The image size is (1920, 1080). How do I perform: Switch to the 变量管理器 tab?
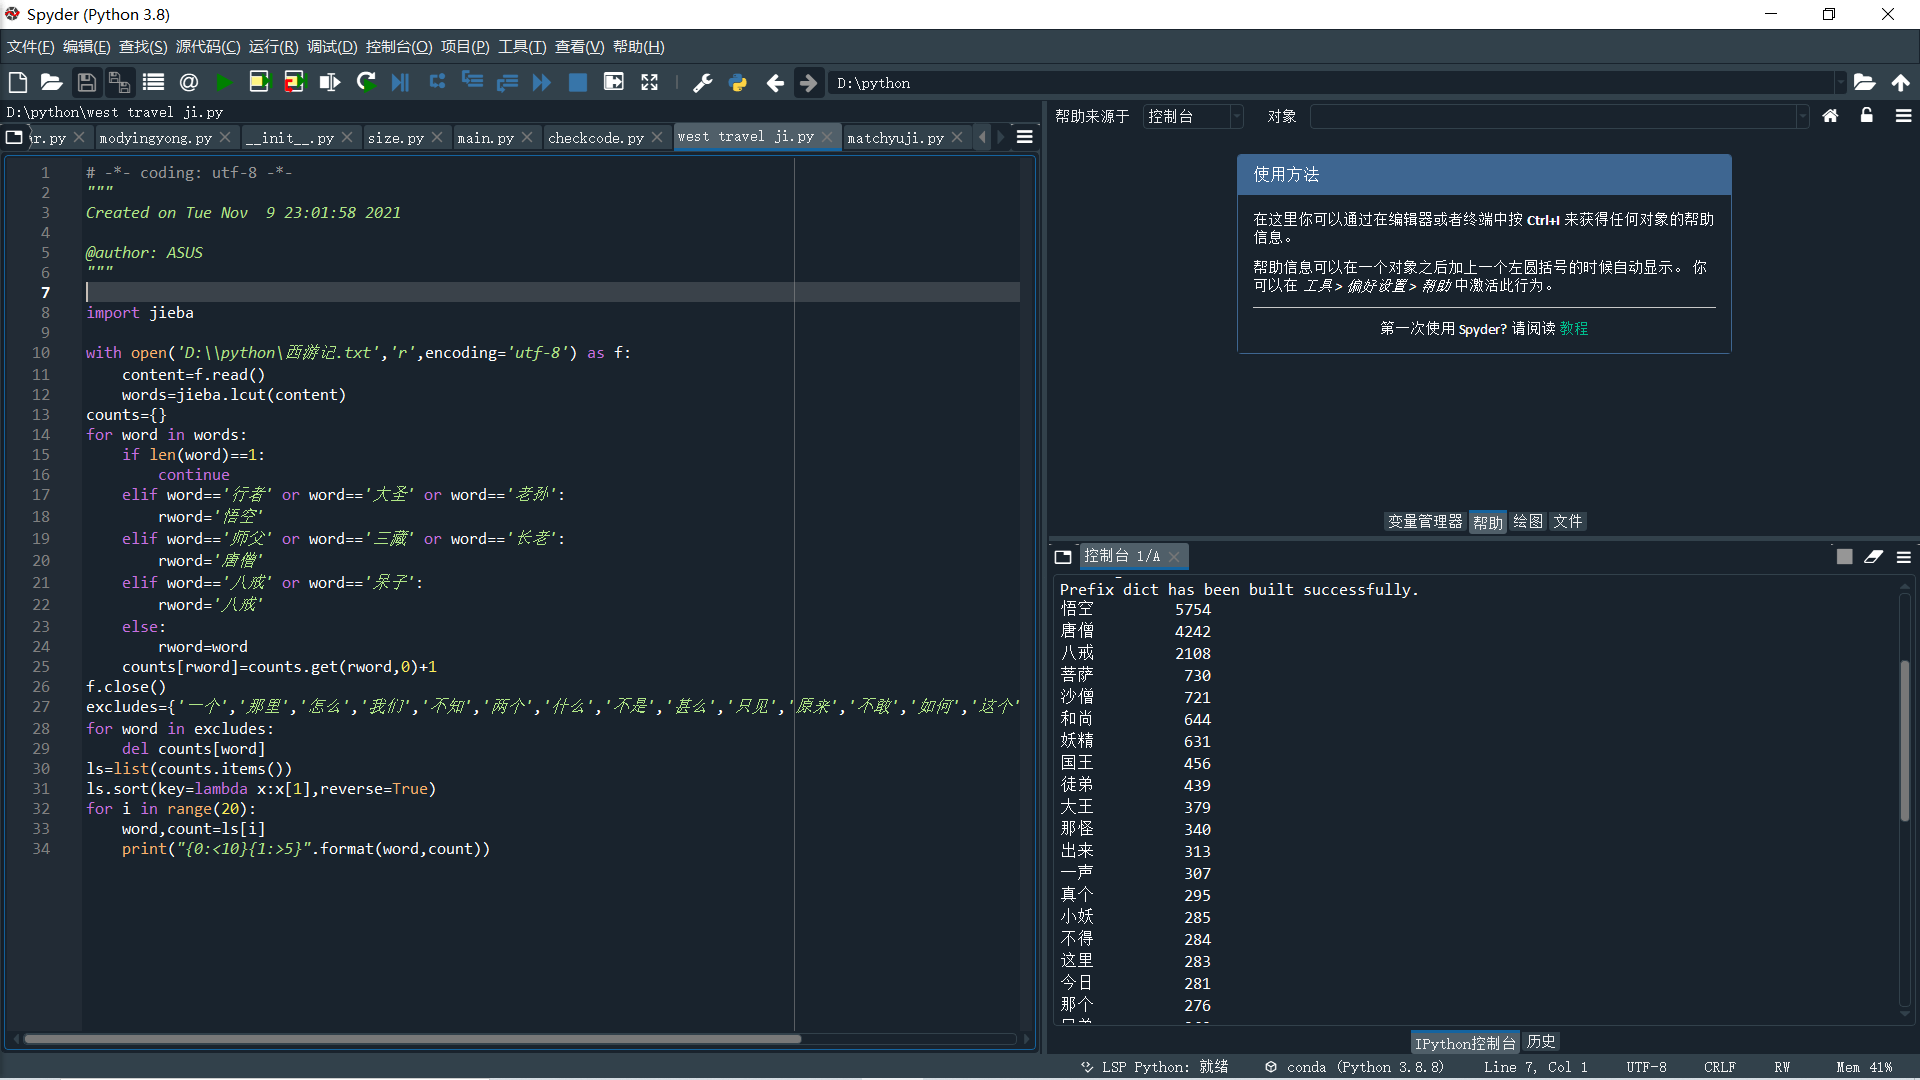coord(1424,522)
